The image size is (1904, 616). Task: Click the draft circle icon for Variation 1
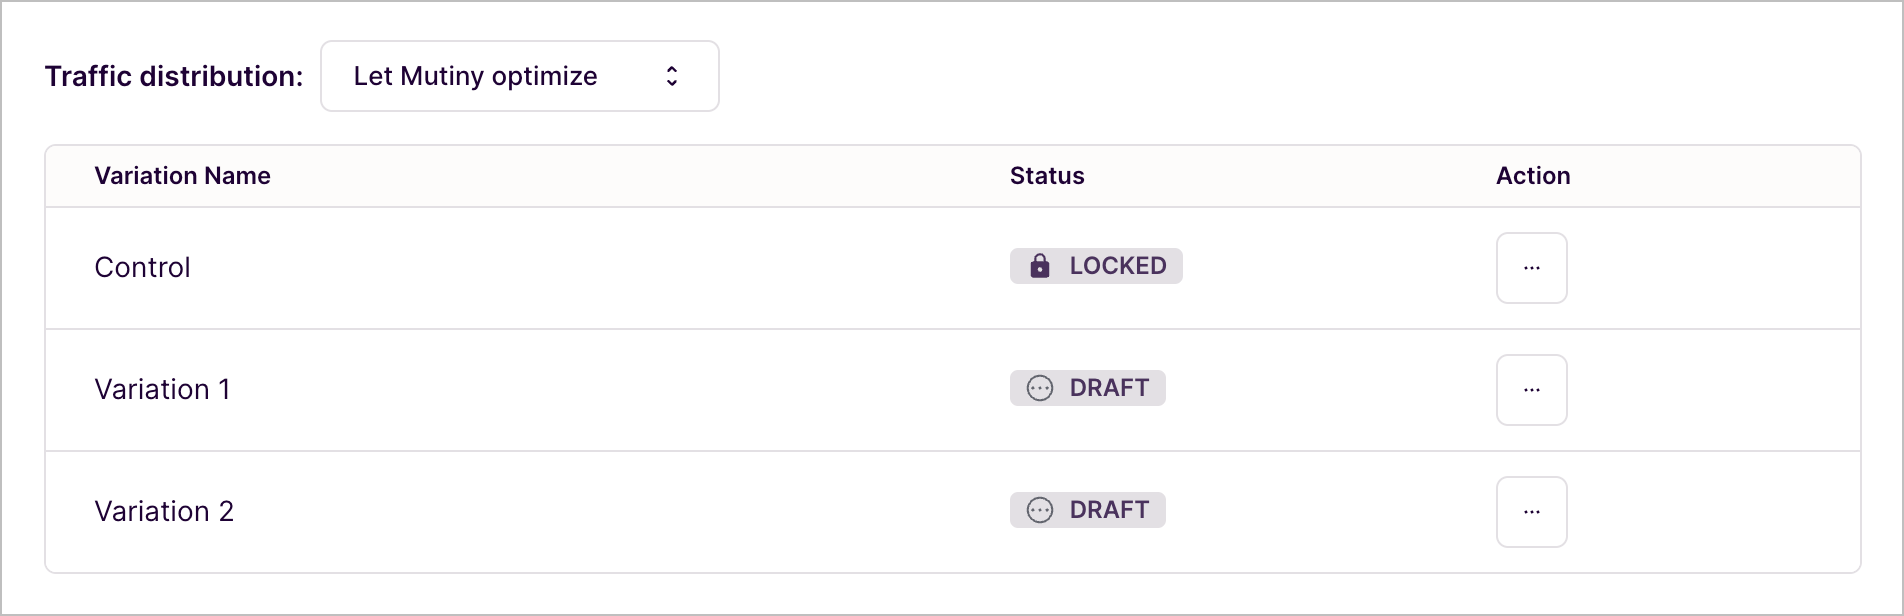pyautogui.click(x=1040, y=388)
